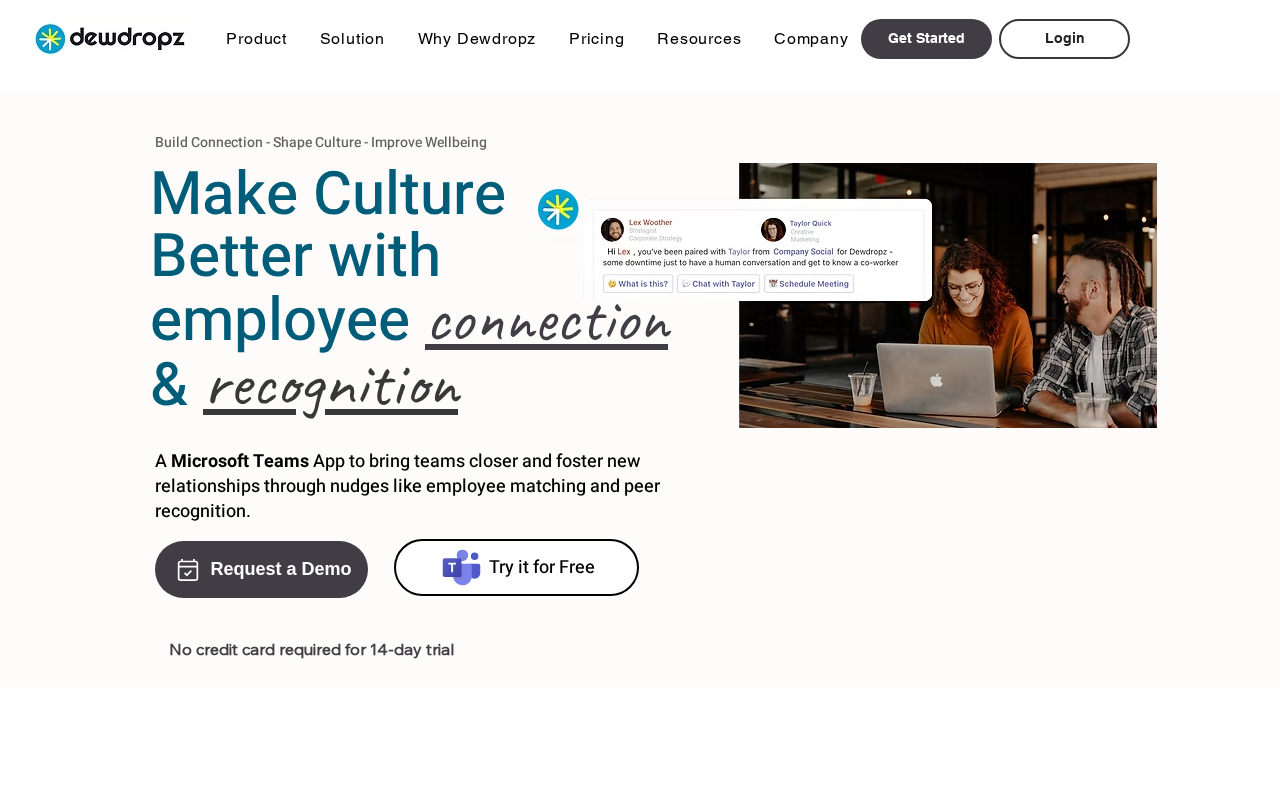The image size is (1280, 800).
Task: Click the blue starburst badge beside the chat card
Action: (558, 209)
